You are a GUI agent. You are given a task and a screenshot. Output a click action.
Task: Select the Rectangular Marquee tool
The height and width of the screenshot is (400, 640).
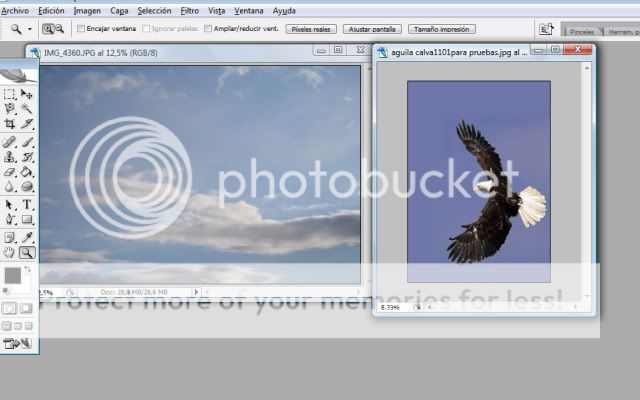[9, 94]
